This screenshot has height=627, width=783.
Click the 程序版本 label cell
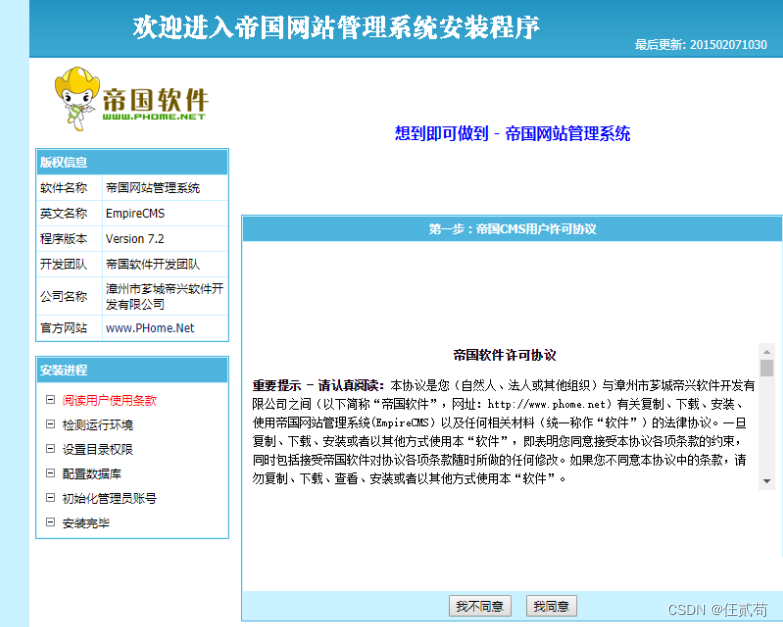point(69,239)
